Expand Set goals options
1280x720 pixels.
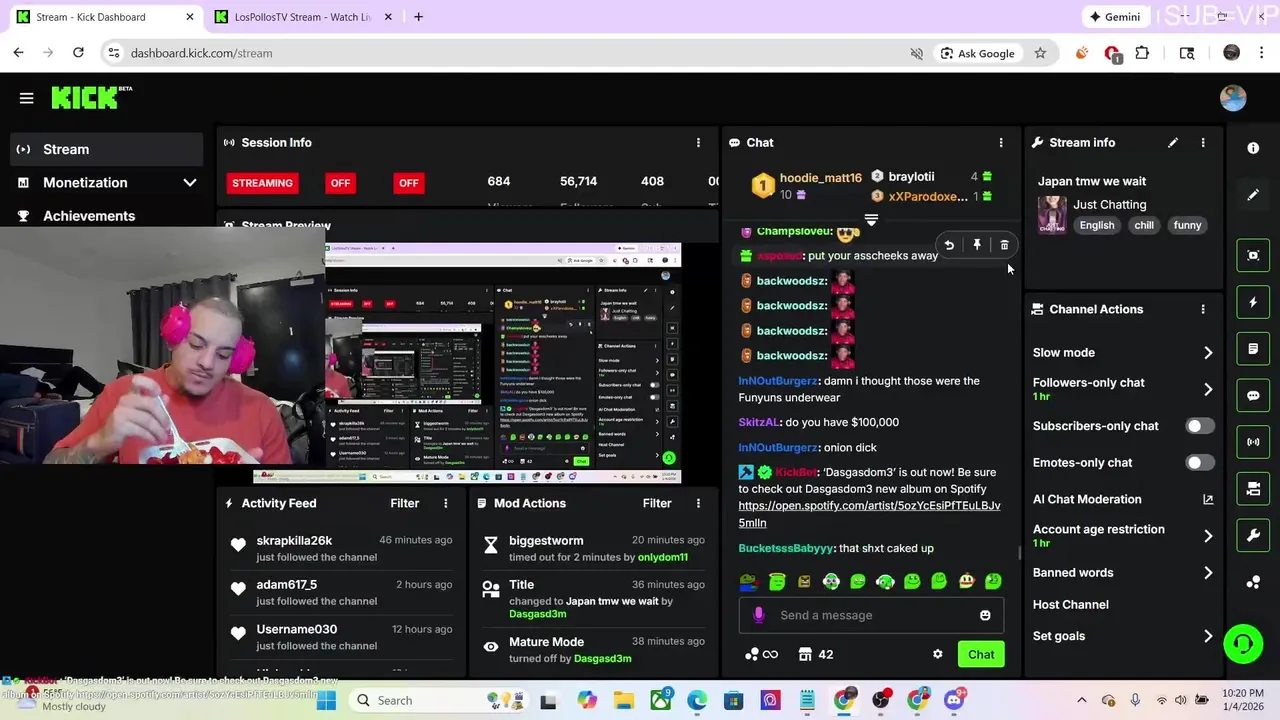coord(1208,636)
